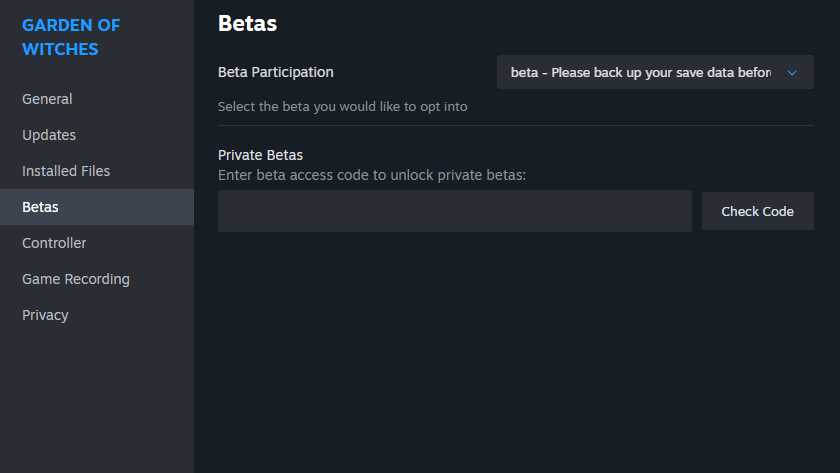
Task: Click the "Select the beta" hint text
Action: 342,106
